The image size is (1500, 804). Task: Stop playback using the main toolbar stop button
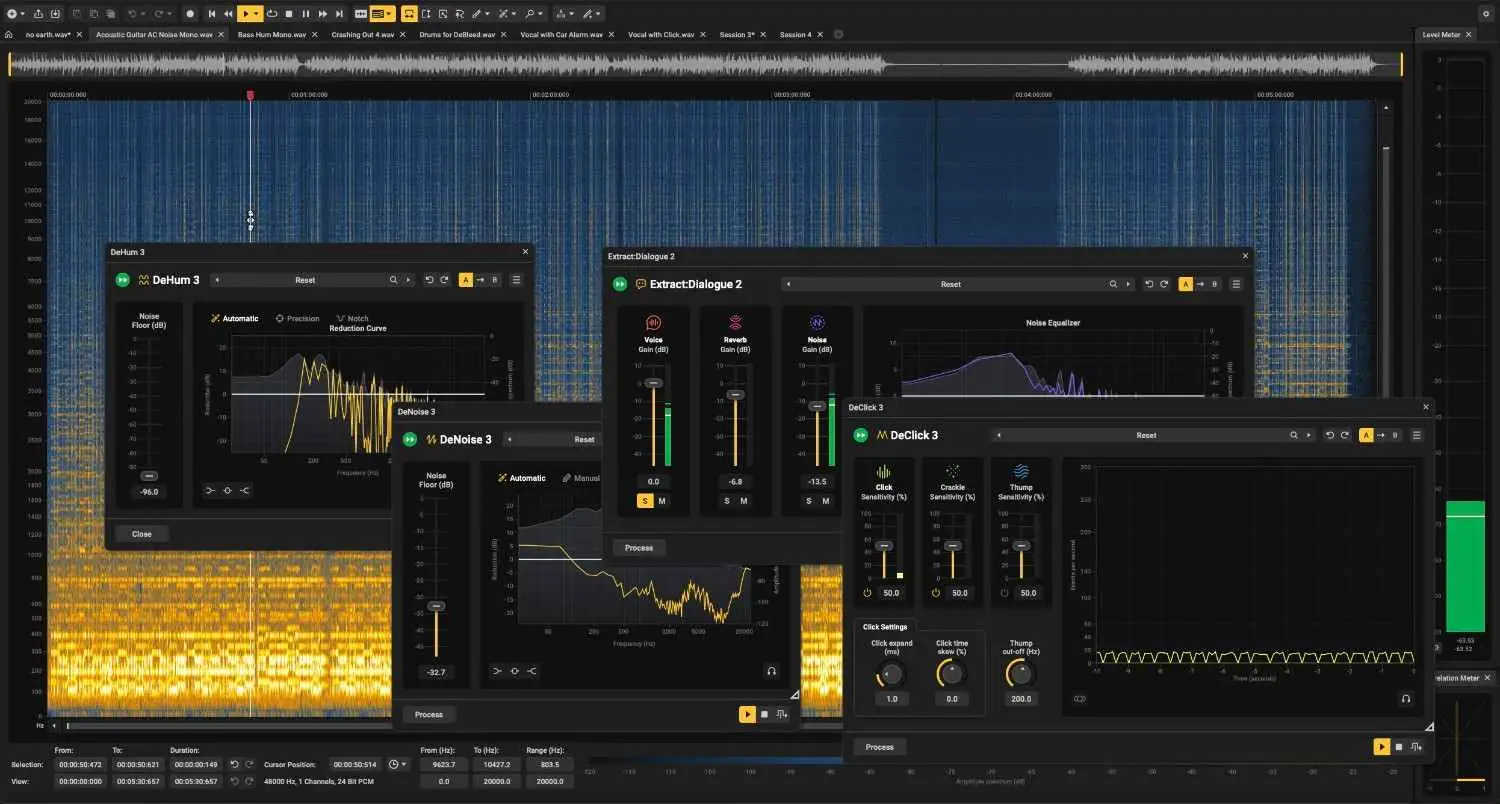(289, 14)
